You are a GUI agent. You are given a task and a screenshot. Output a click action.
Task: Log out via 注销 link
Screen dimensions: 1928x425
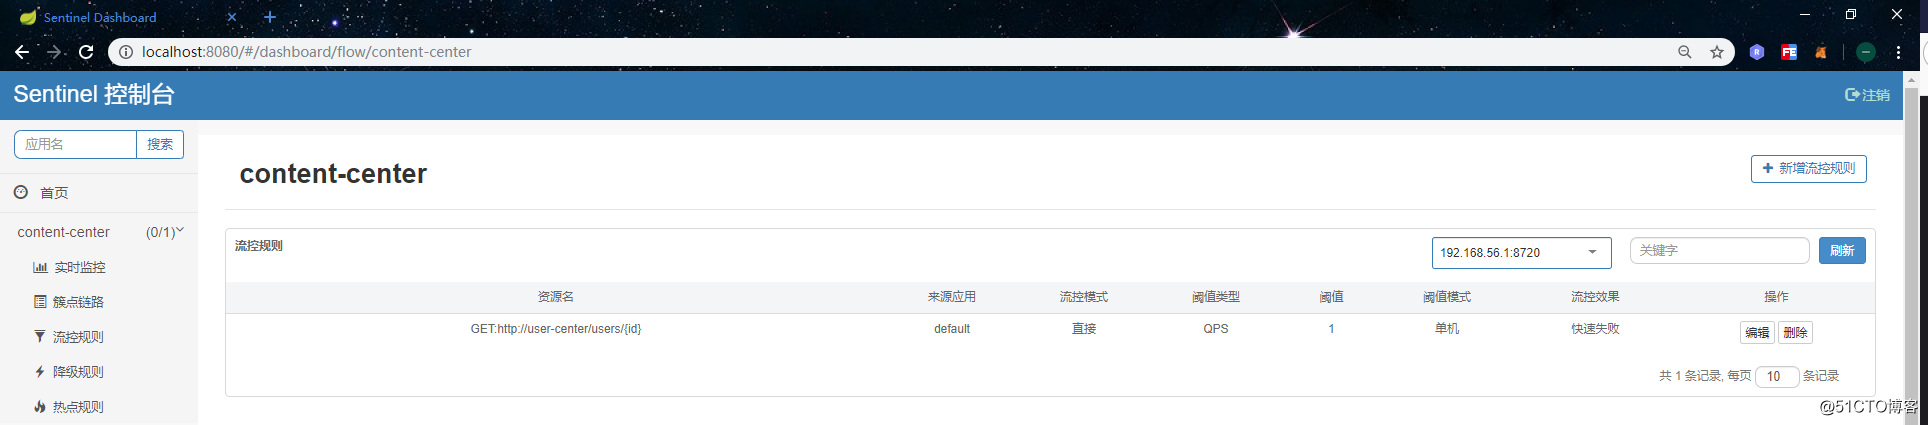(x=1867, y=95)
